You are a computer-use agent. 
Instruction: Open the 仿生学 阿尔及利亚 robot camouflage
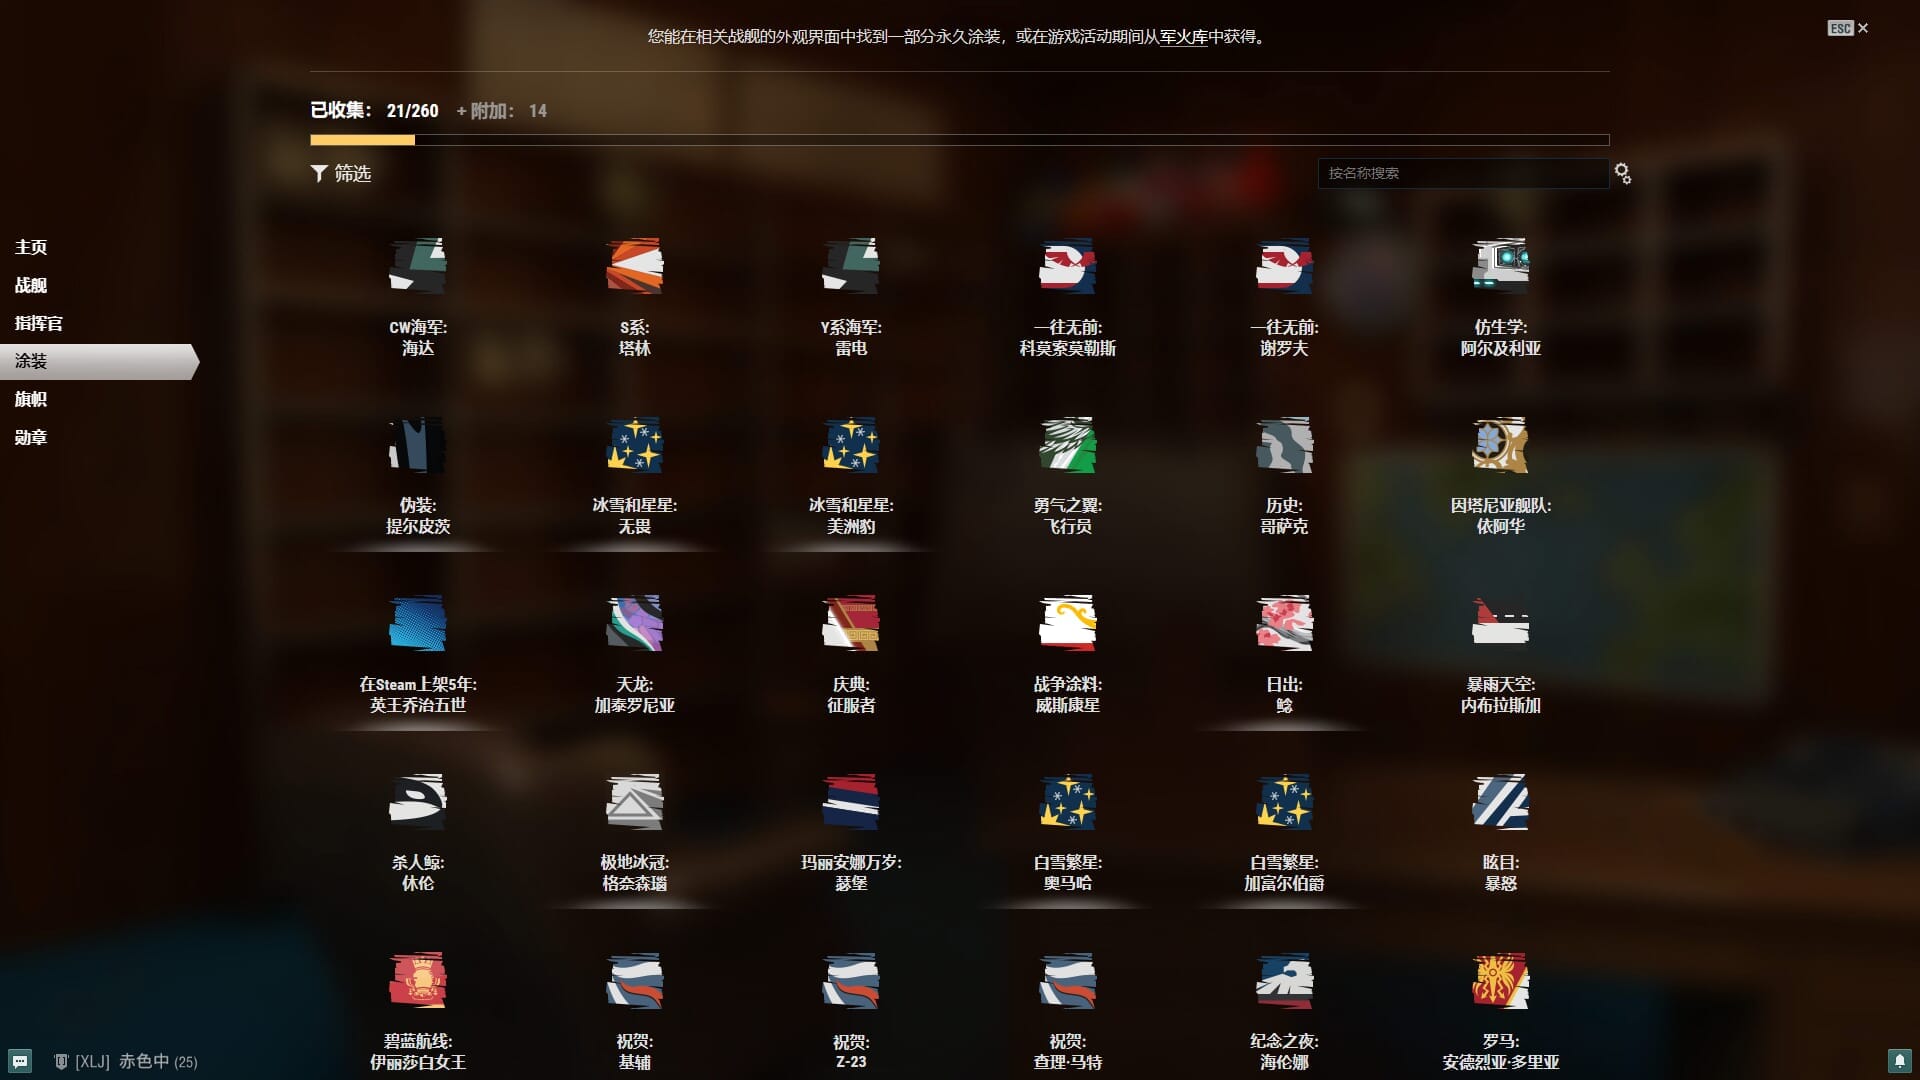[1500, 266]
